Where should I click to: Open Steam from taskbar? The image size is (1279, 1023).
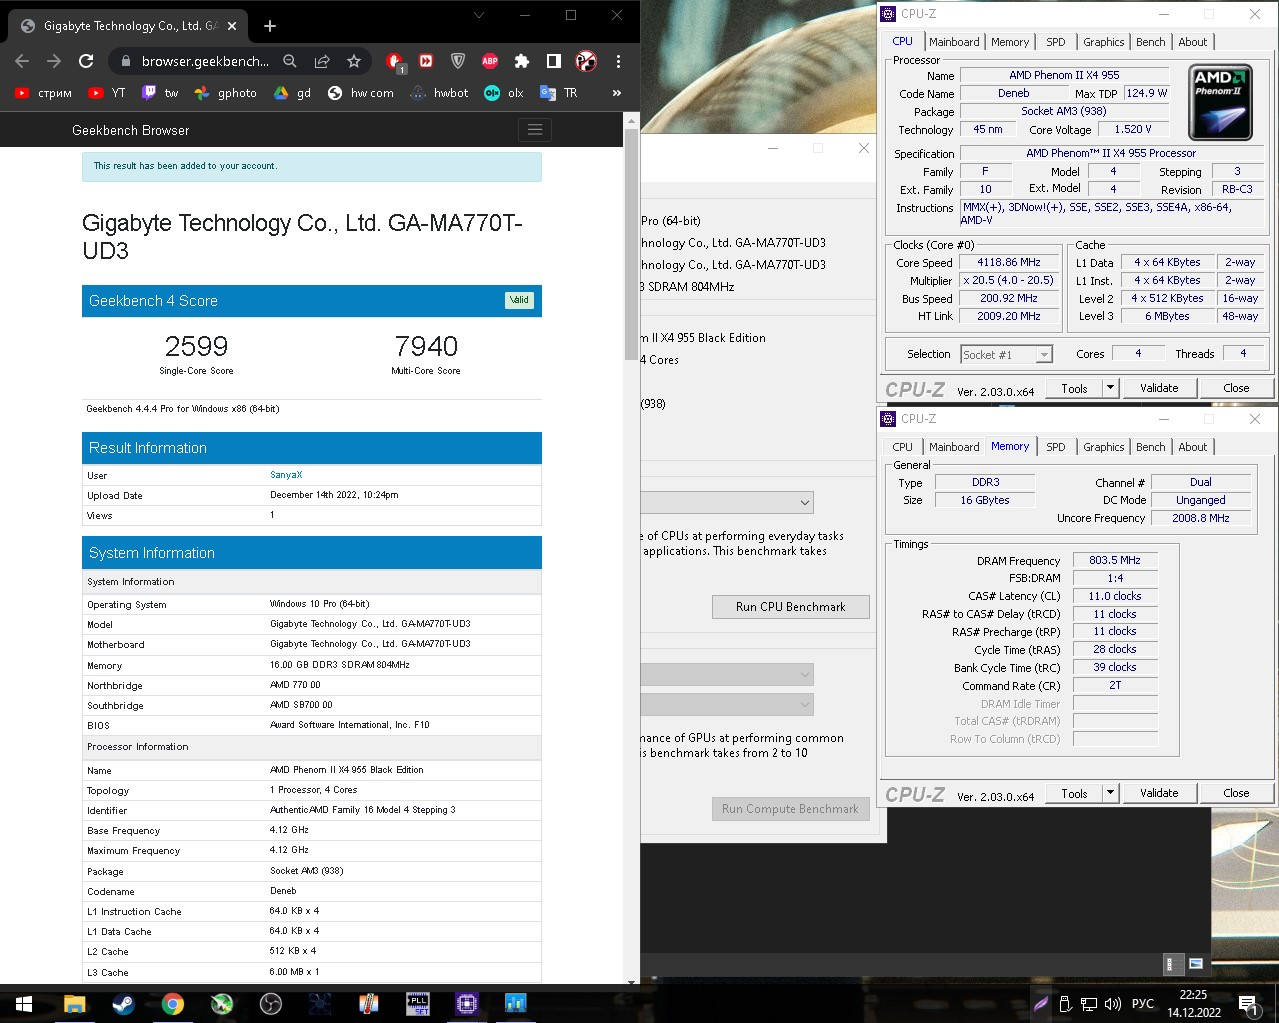point(123,1003)
